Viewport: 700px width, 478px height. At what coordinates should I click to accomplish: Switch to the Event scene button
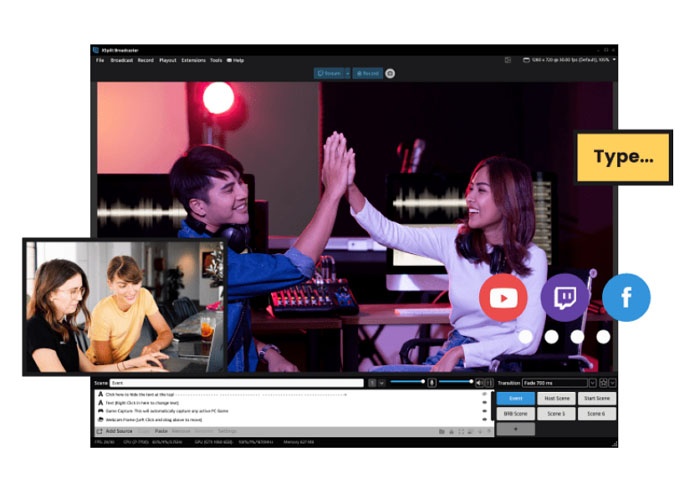pyautogui.click(x=516, y=398)
